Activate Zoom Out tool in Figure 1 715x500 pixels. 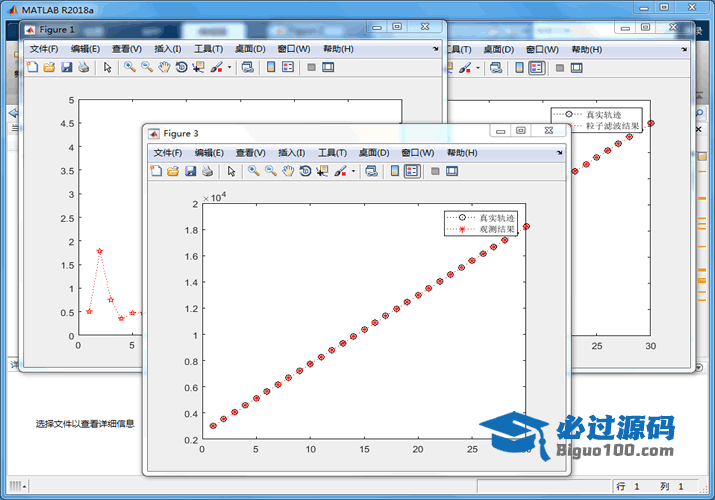tap(147, 67)
